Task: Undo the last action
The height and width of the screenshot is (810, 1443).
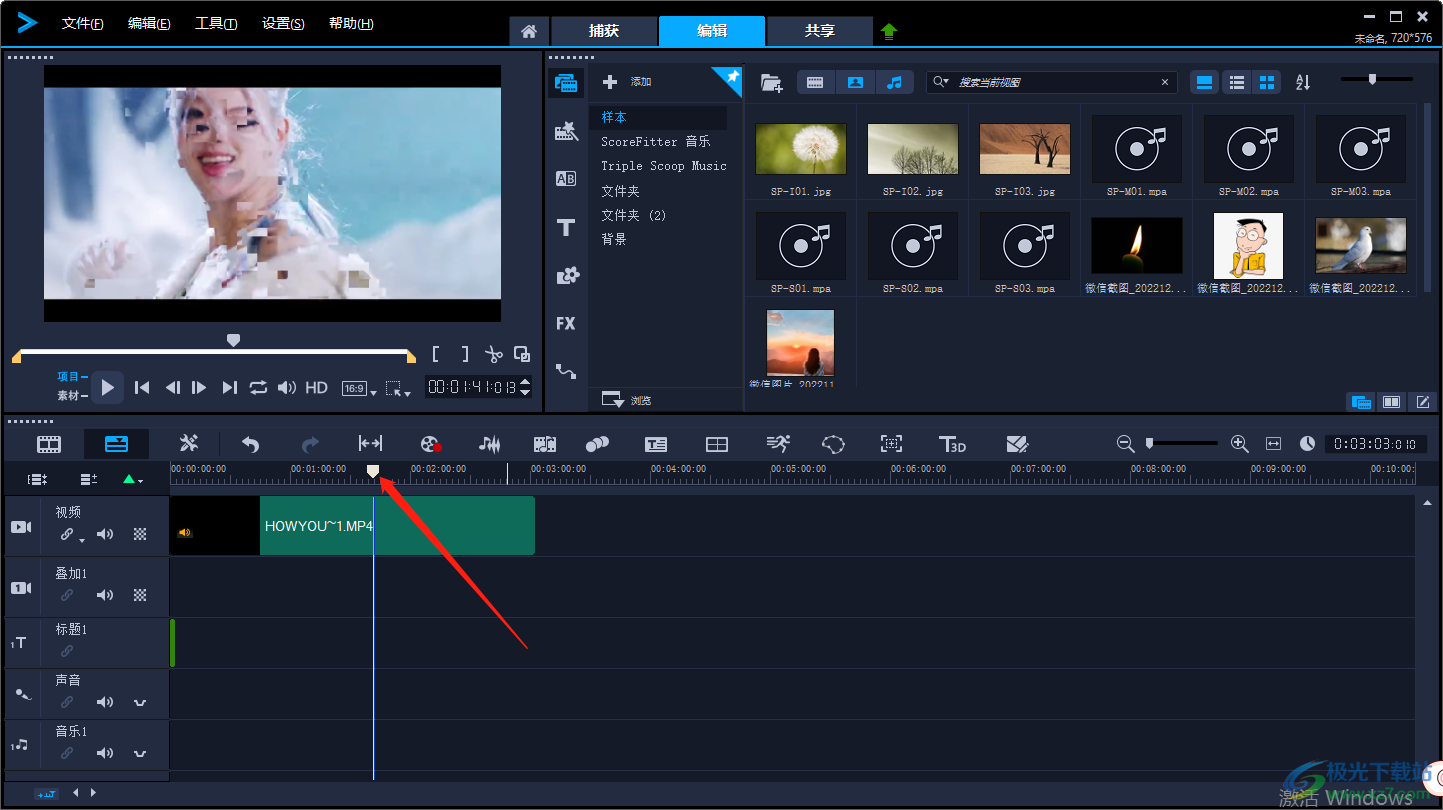Action: click(250, 444)
